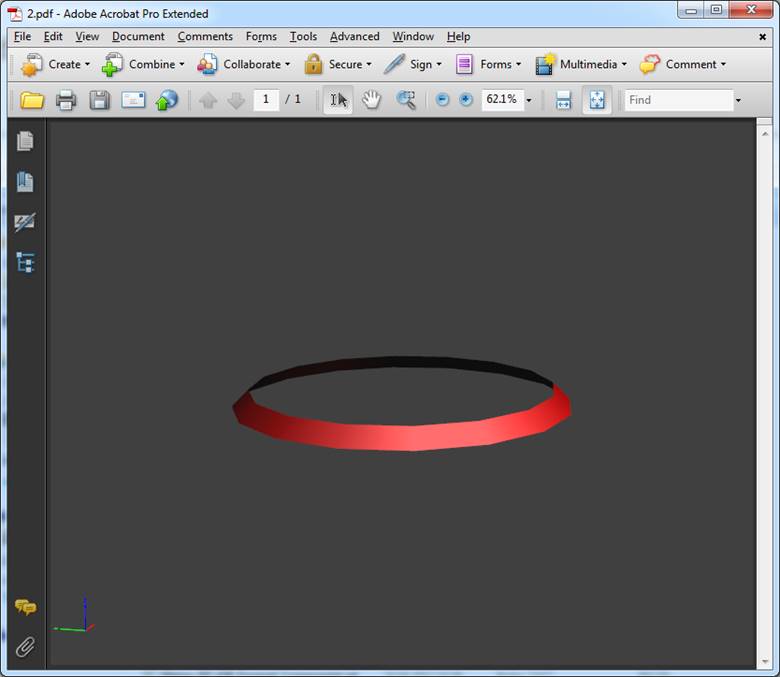Toggle the Fit Page view button
Image resolution: width=780 pixels, height=677 pixels.
(596, 100)
